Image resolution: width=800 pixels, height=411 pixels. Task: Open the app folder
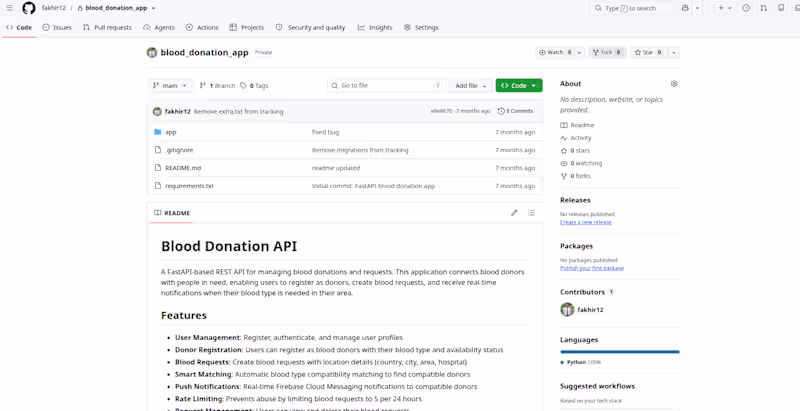tap(171, 132)
